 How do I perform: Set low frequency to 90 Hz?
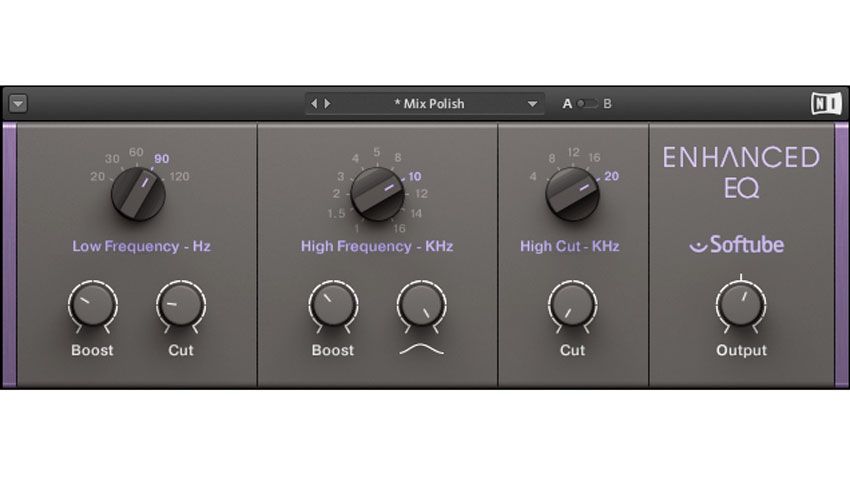point(162,159)
